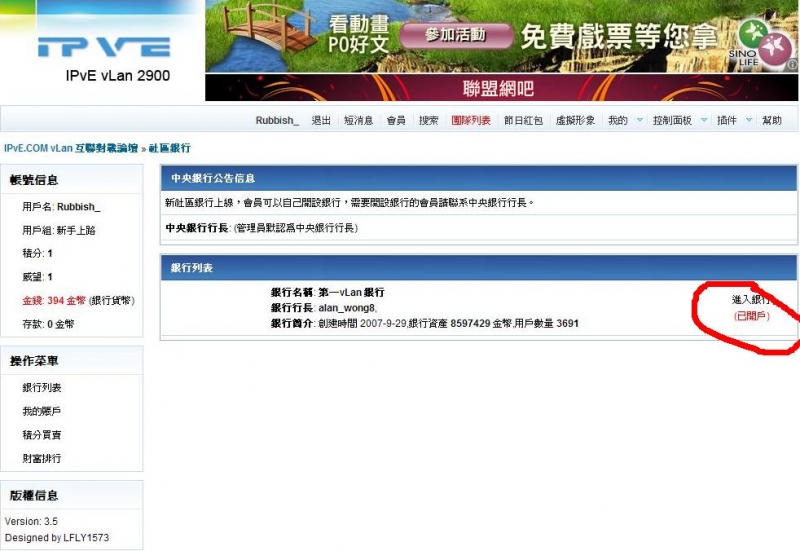Expand the dropdown arrow beside 我的

(x=639, y=120)
